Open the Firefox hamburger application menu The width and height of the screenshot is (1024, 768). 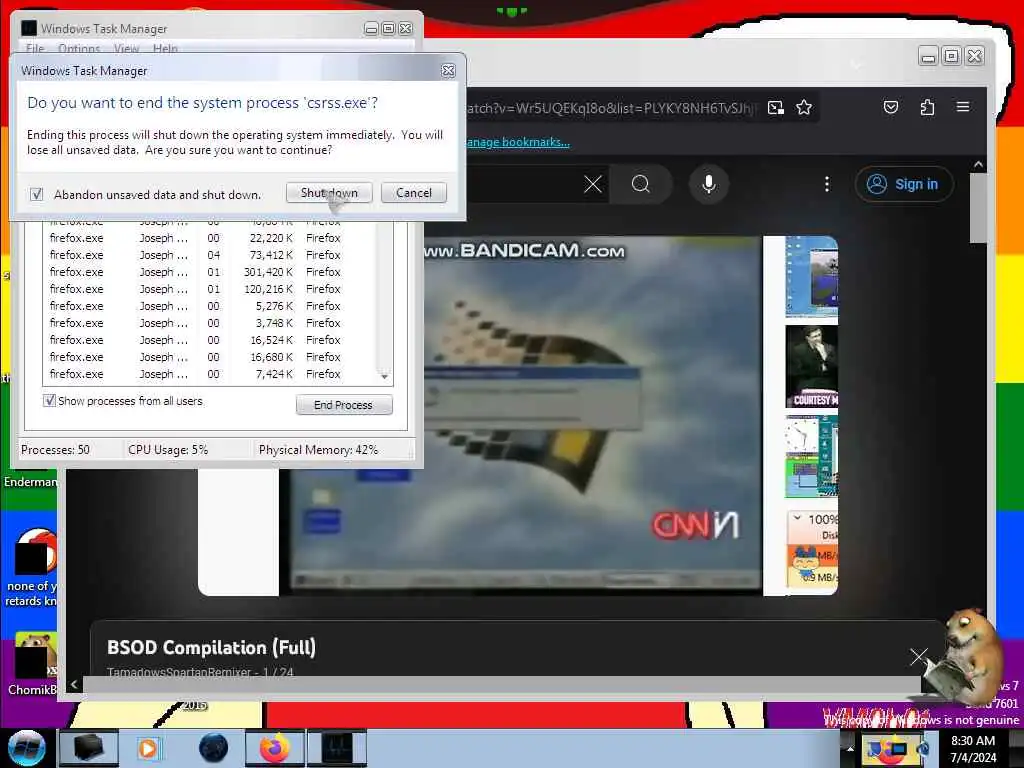pos(963,106)
